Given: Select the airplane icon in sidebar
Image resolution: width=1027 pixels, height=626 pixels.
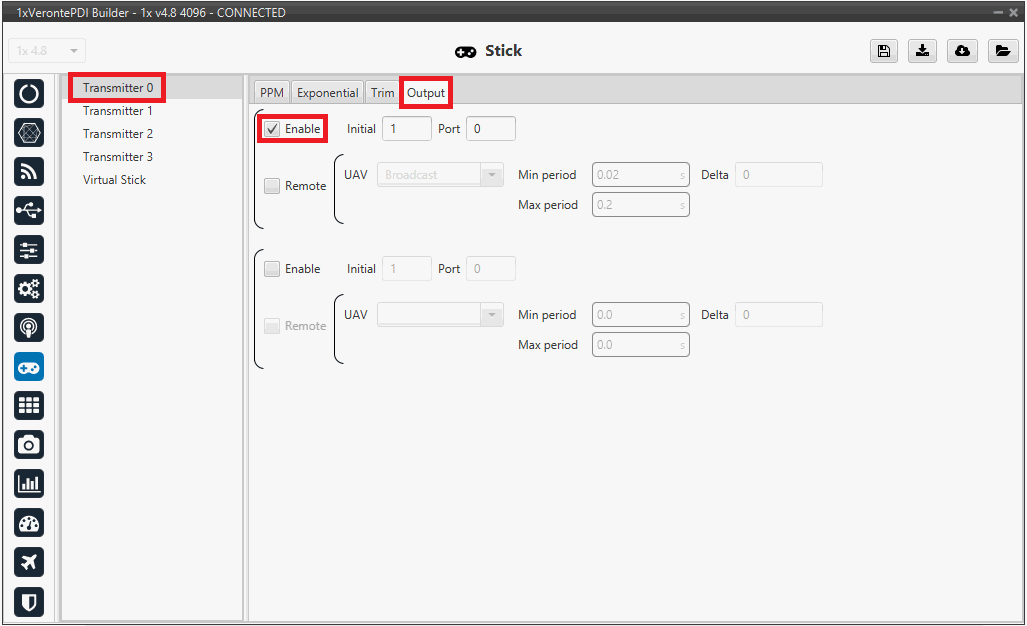Looking at the screenshot, I should pyautogui.click(x=29, y=561).
